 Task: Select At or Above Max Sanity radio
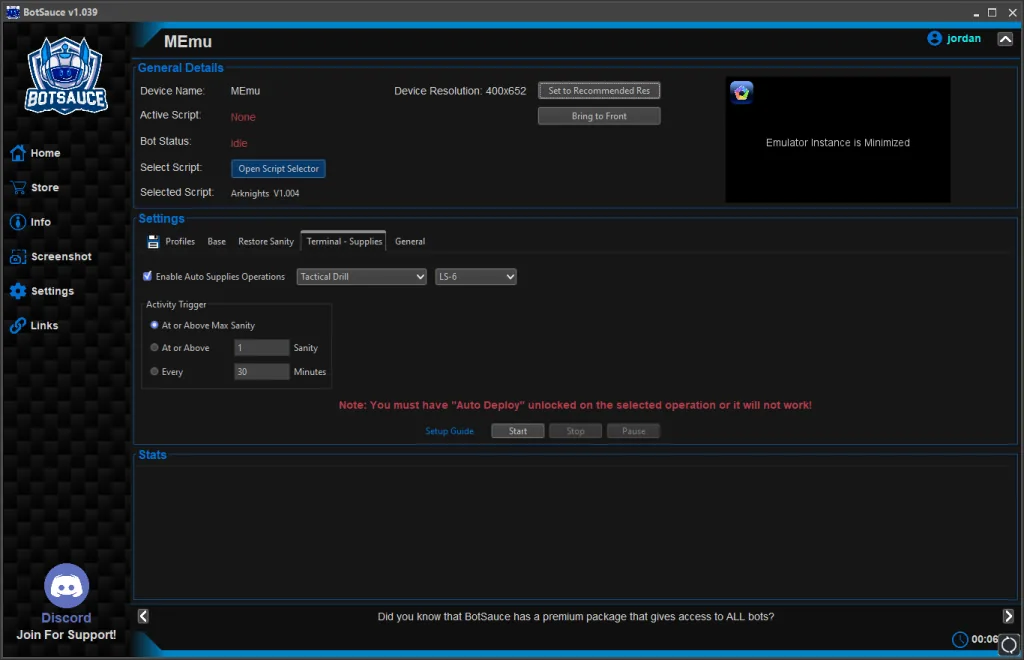click(x=154, y=325)
